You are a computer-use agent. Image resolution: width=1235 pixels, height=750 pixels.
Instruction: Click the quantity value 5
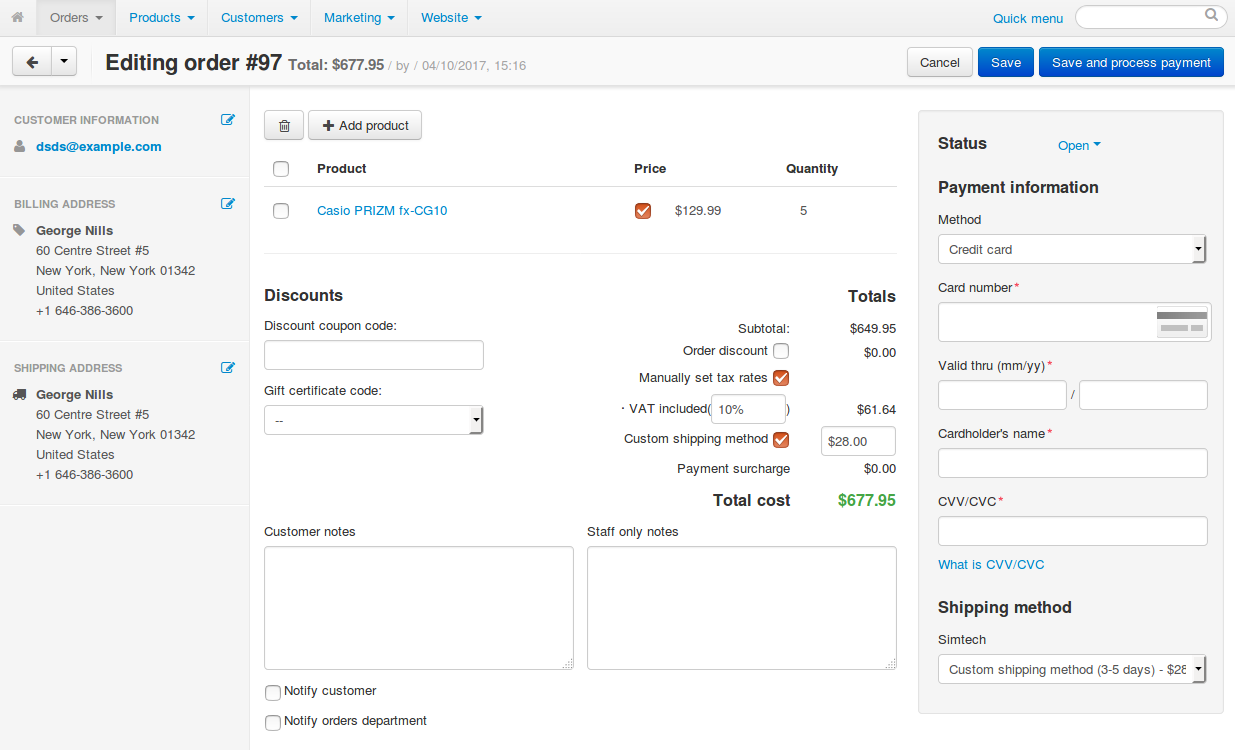coord(803,211)
